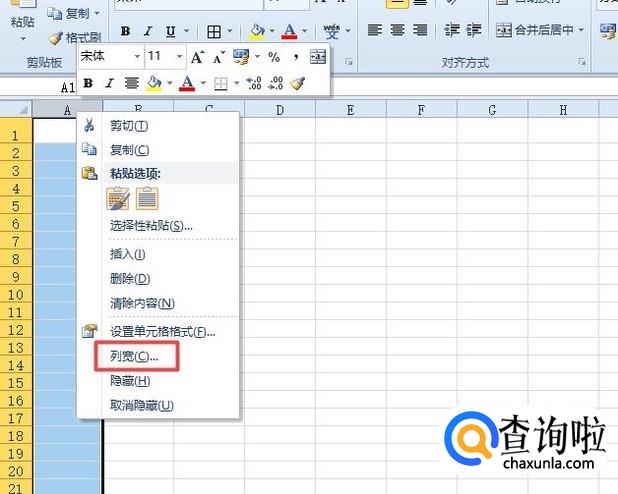The height and width of the screenshot is (494, 618).
Task: Click mini toolbar Italic button
Action: [x=110, y=83]
